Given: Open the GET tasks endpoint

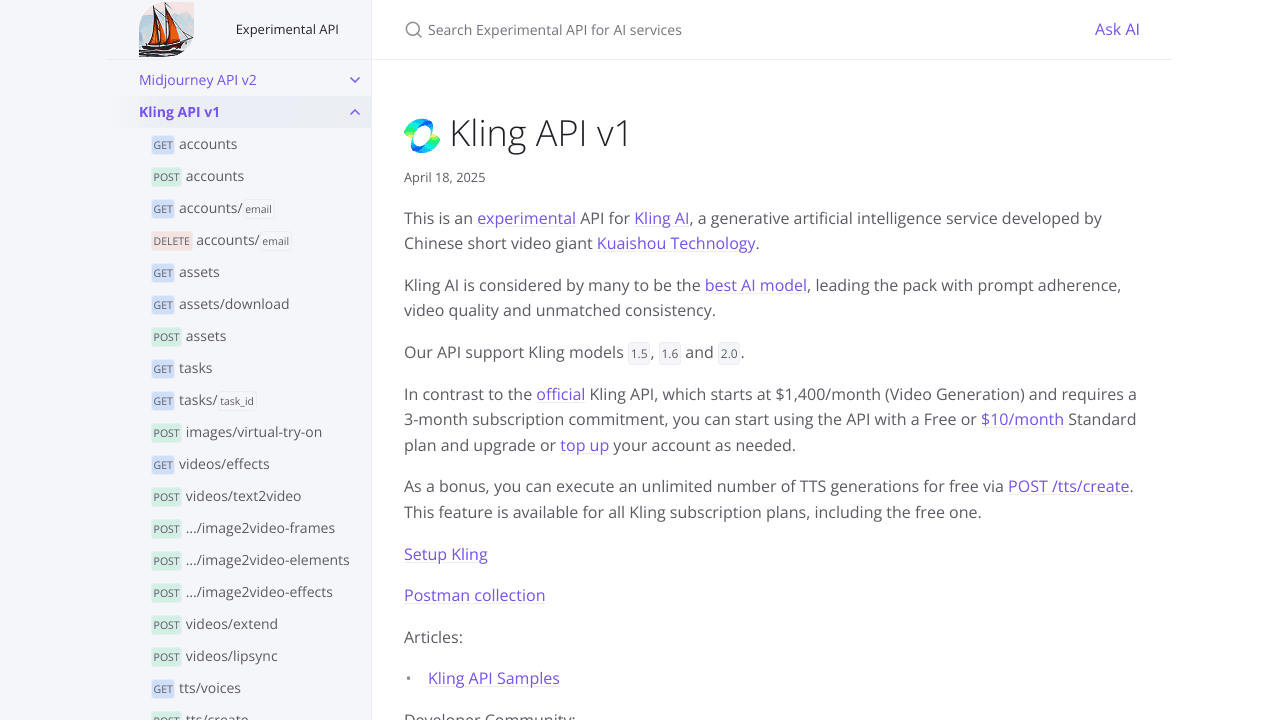Looking at the screenshot, I should coord(182,368).
